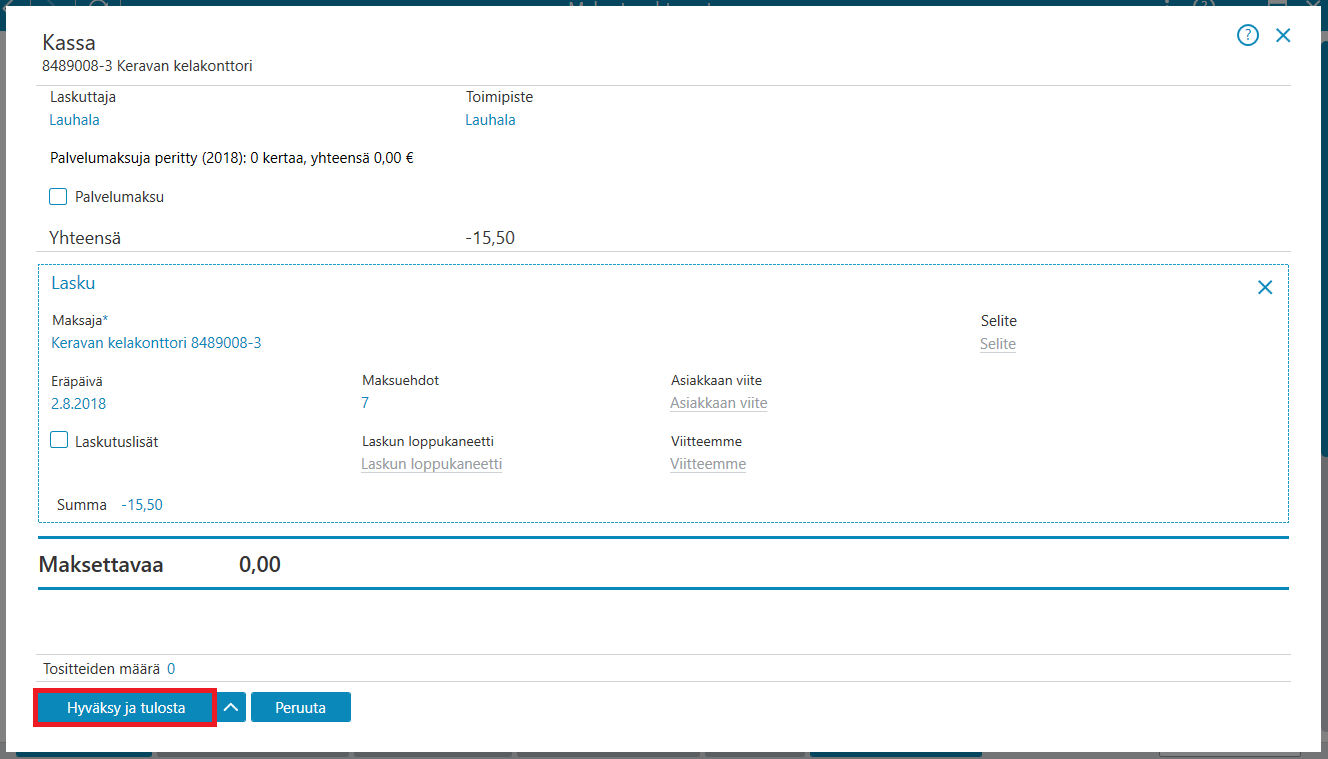Expand the arrow next to Hyväksy ja tulosta
The height and width of the screenshot is (759, 1328).
click(x=231, y=707)
